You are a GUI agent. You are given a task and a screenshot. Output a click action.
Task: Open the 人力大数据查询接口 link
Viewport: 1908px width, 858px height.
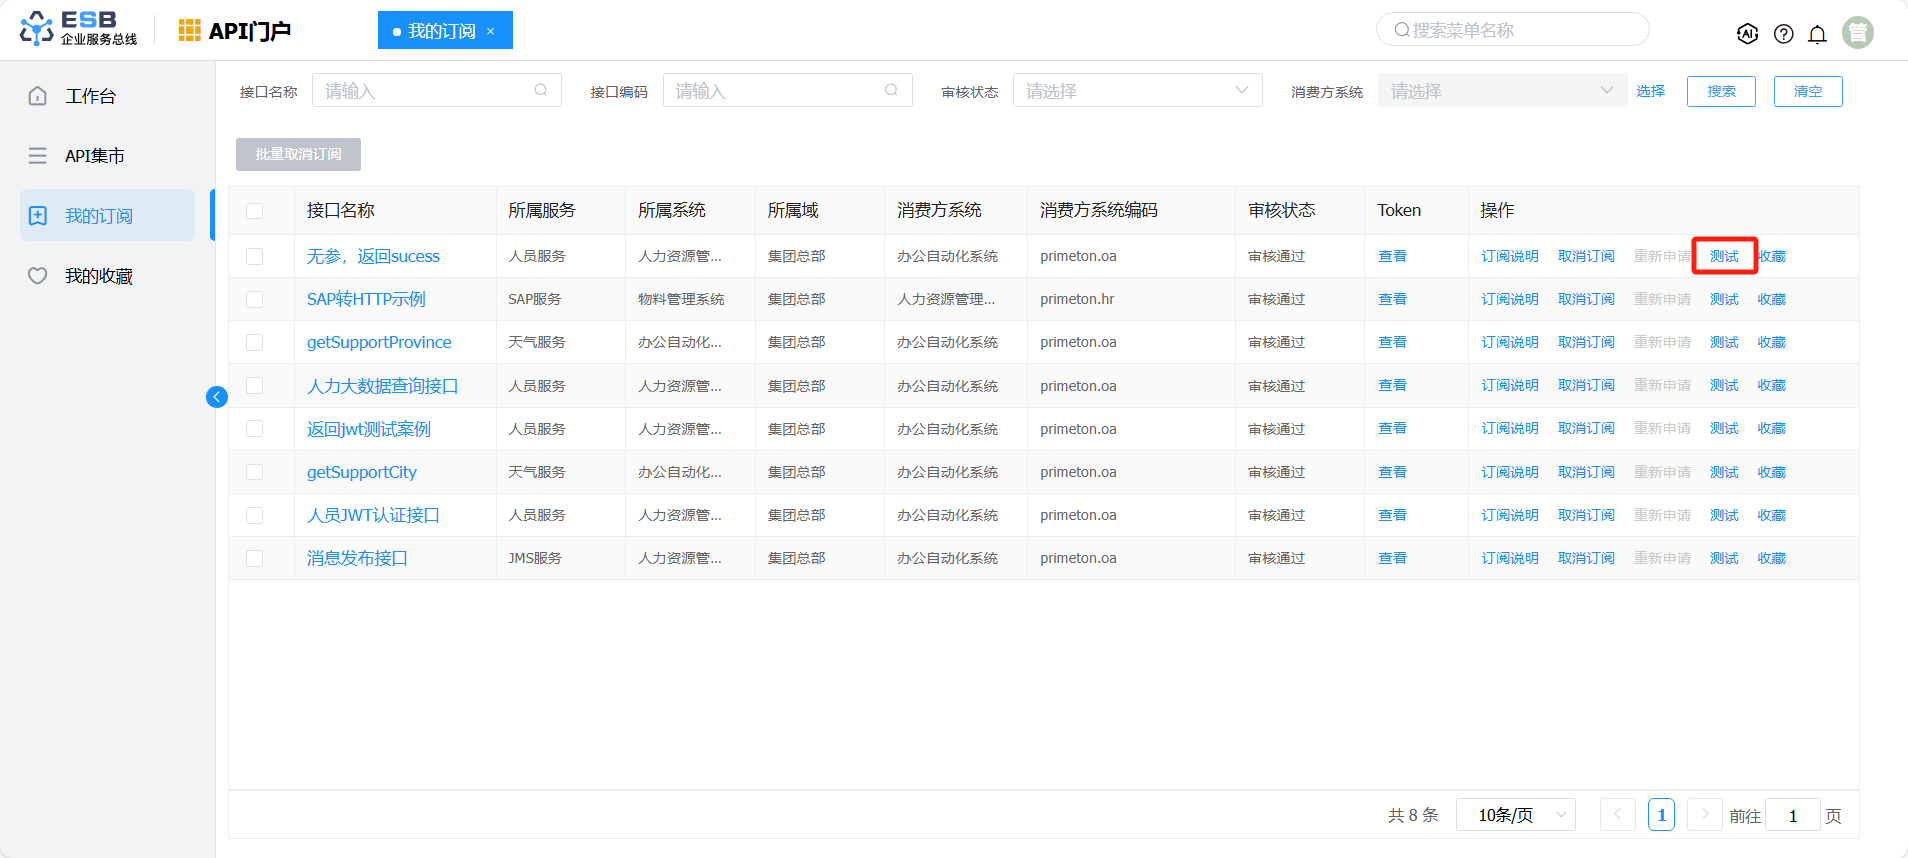coord(382,386)
